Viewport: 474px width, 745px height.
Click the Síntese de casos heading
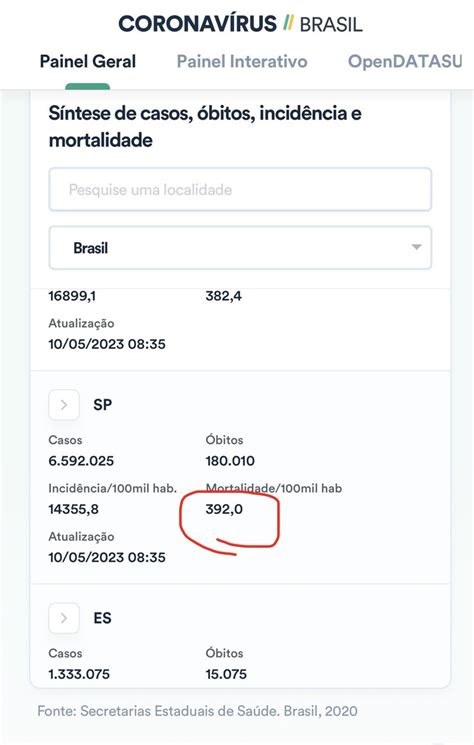pyautogui.click(x=205, y=126)
